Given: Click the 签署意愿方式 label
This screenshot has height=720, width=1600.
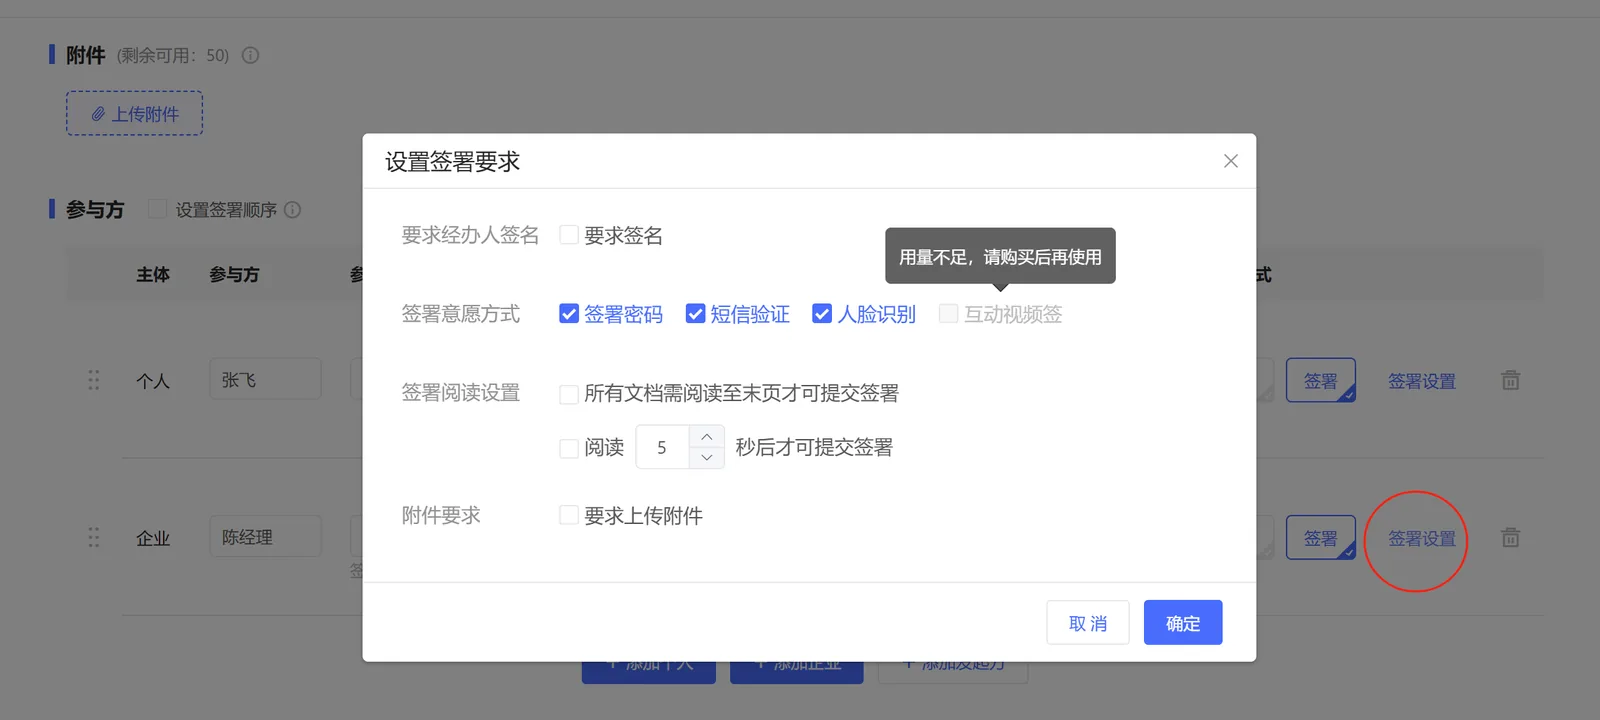Looking at the screenshot, I should click(461, 314).
